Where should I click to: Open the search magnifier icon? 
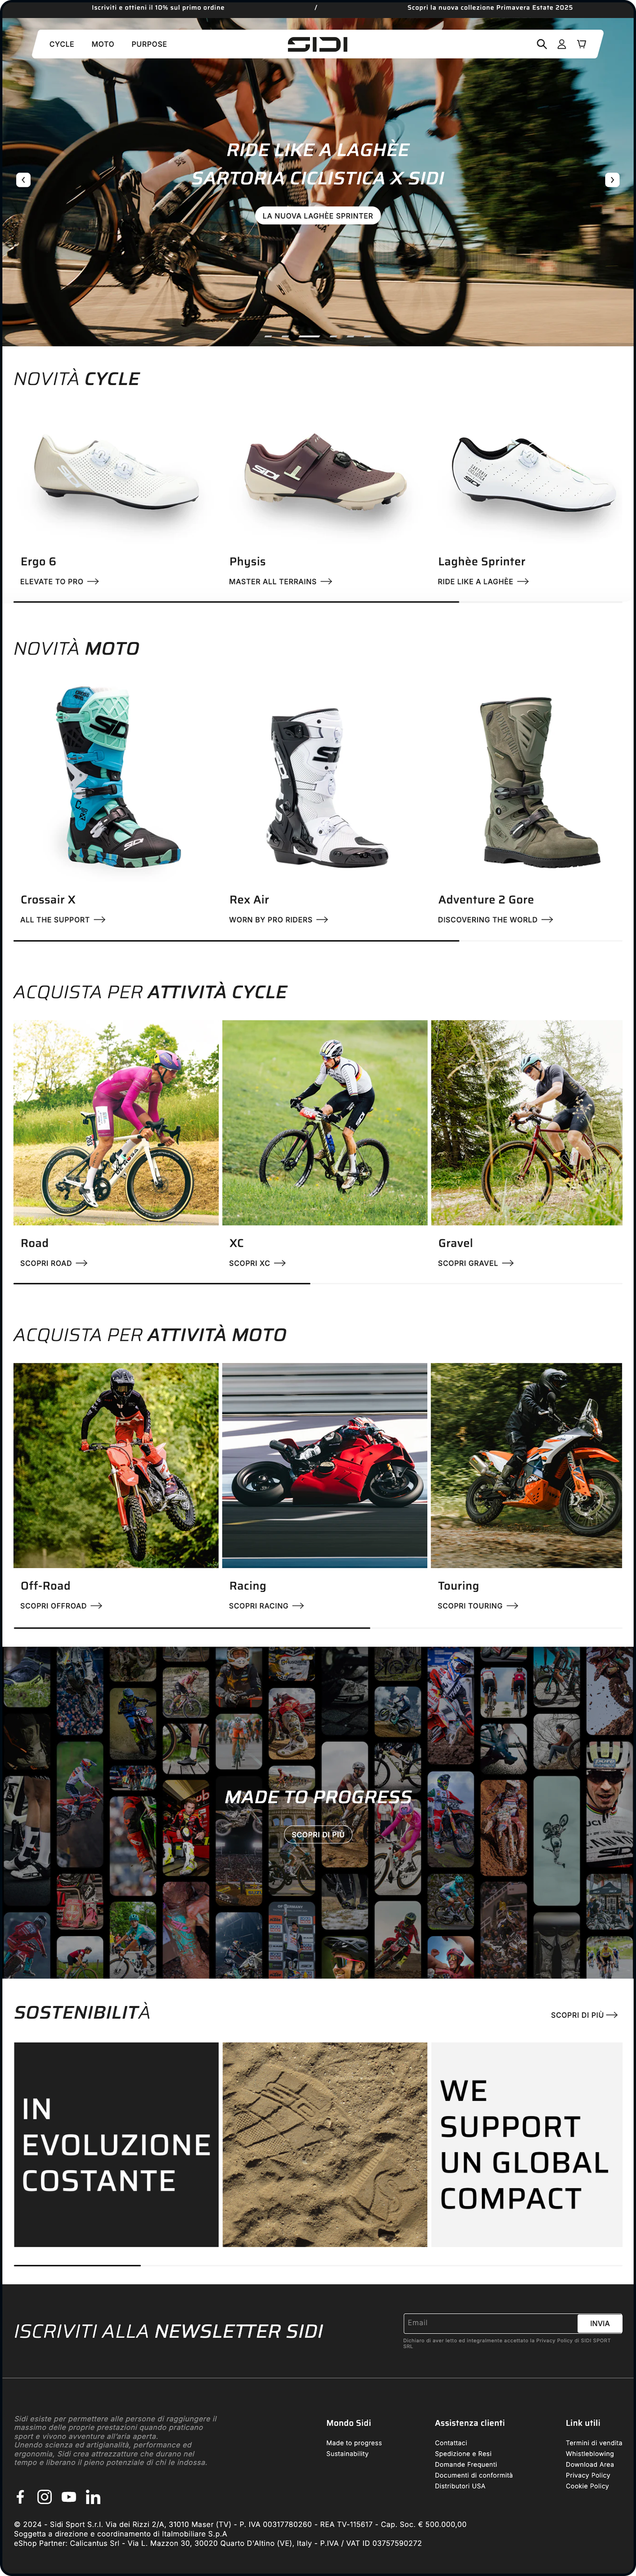click(541, 44)
